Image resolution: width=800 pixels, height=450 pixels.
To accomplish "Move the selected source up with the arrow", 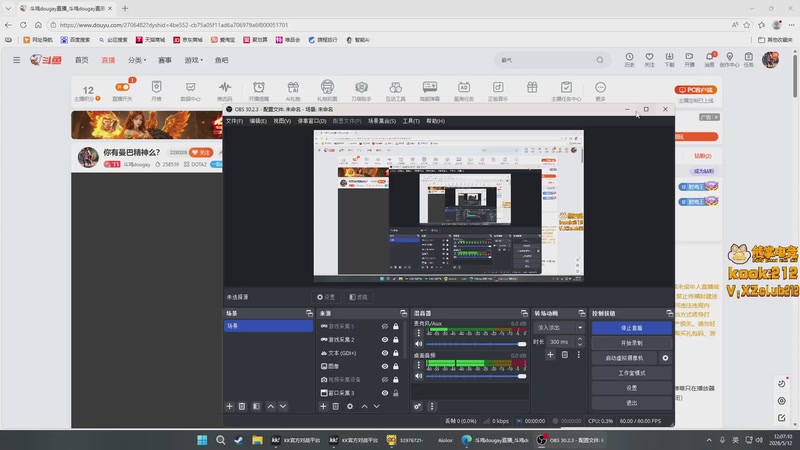I will [x=364, y=406].
